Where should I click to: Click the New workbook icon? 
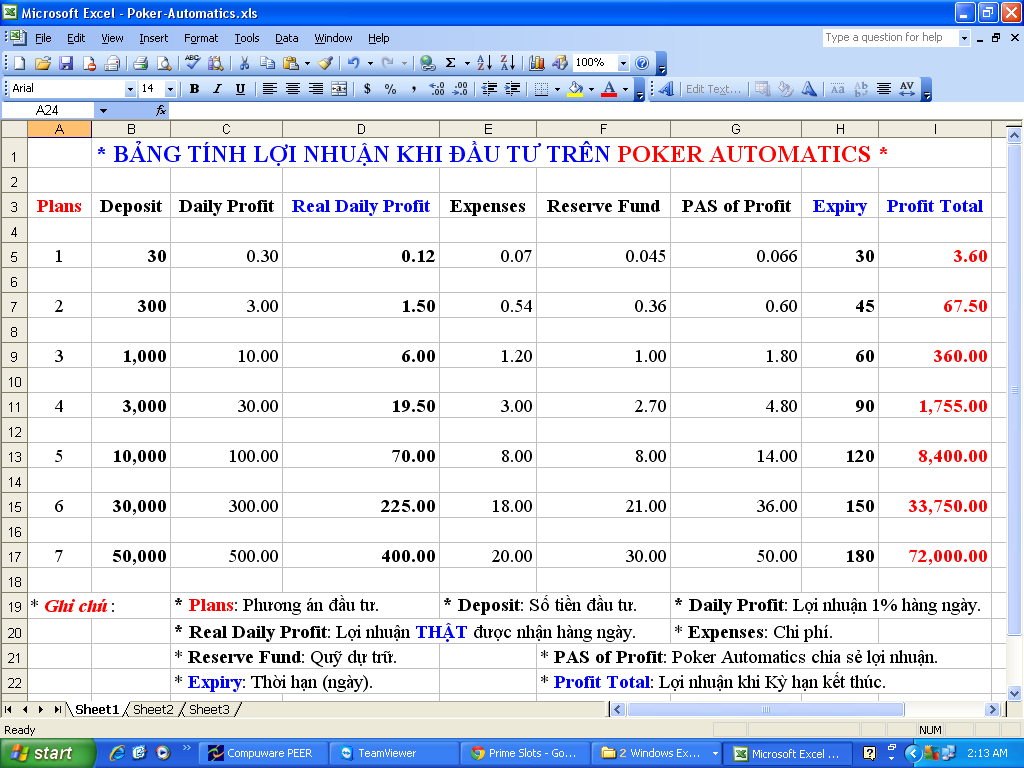(x=20, y=63)
